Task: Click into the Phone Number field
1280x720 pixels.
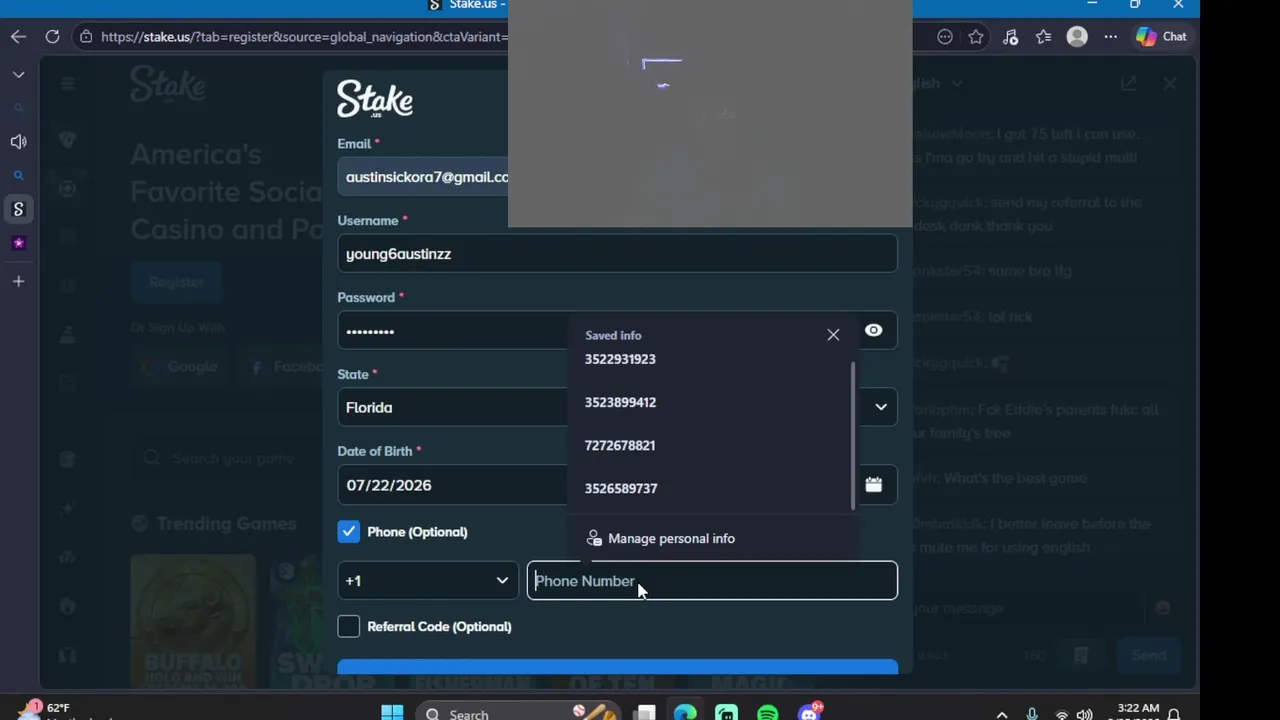Action: click(712, 581)
